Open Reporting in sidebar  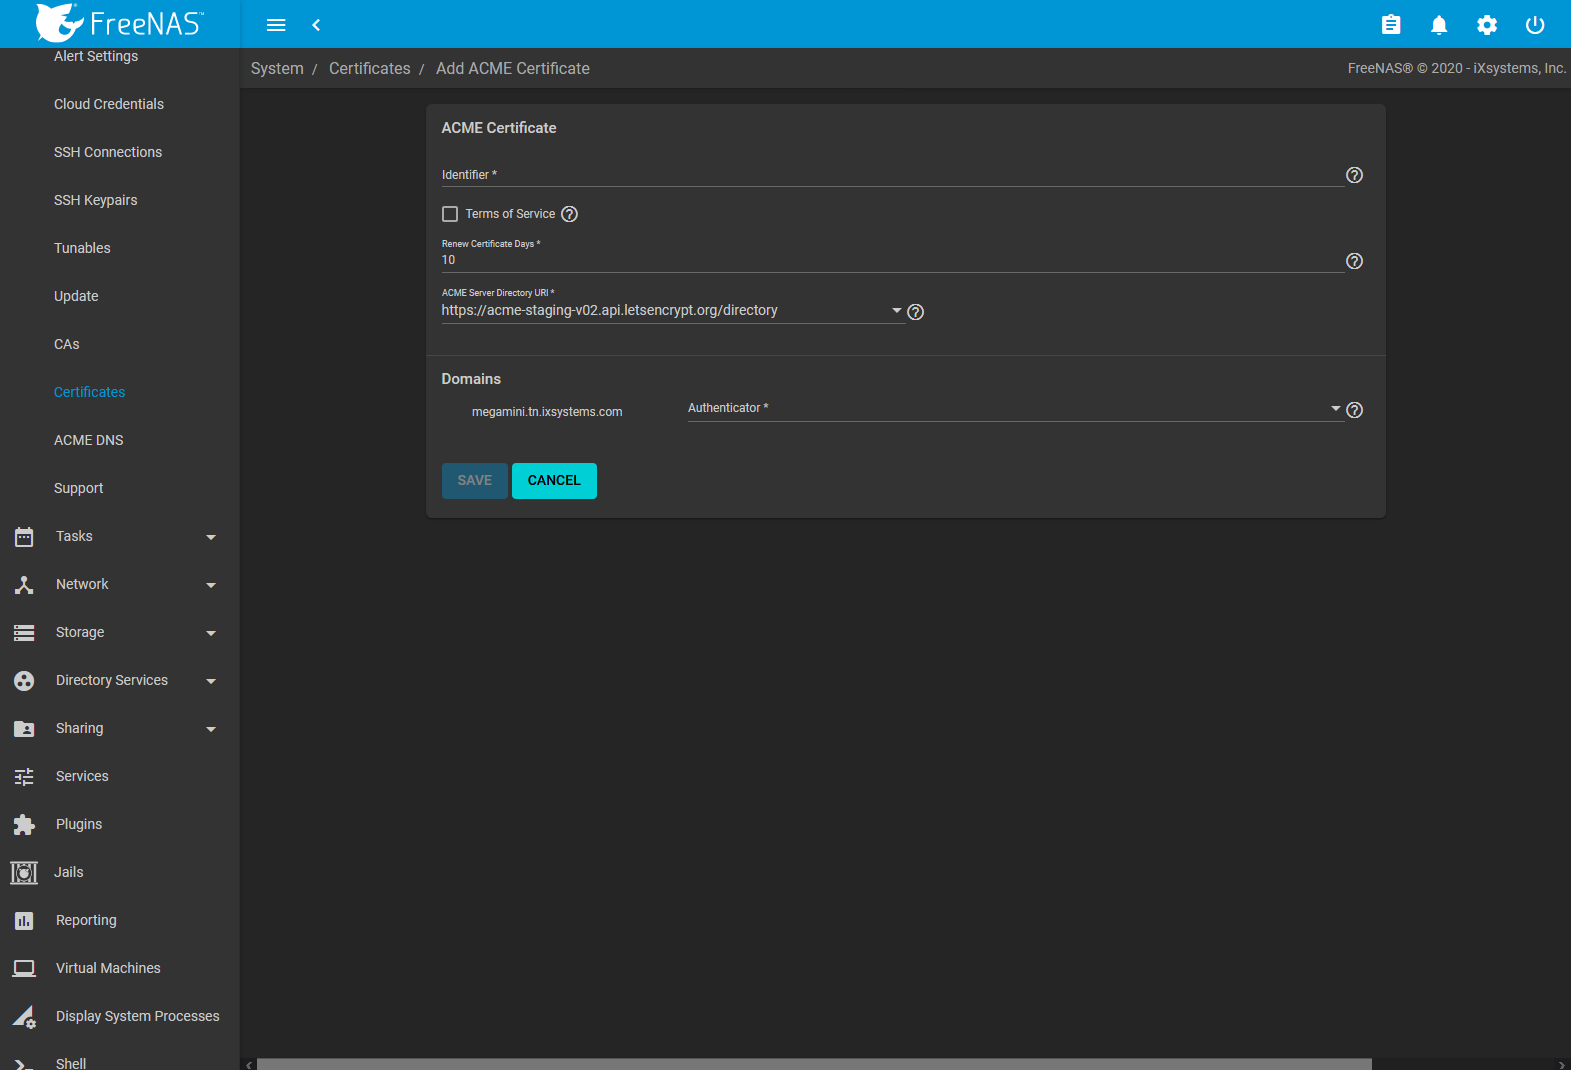pos(86,920)
